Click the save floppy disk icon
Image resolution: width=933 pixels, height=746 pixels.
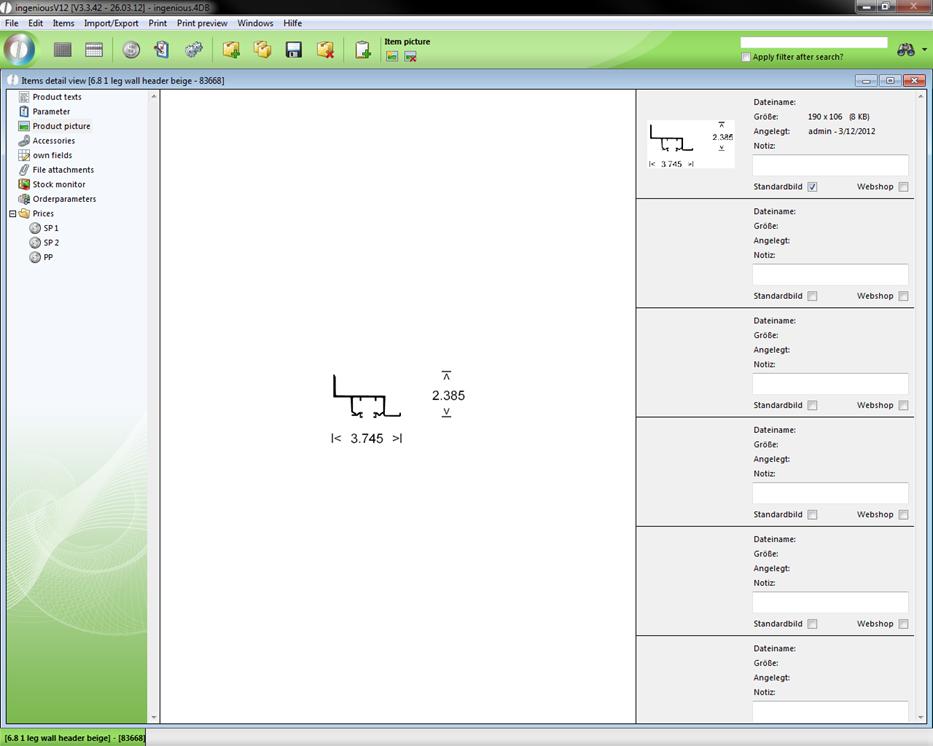(294, 50)
